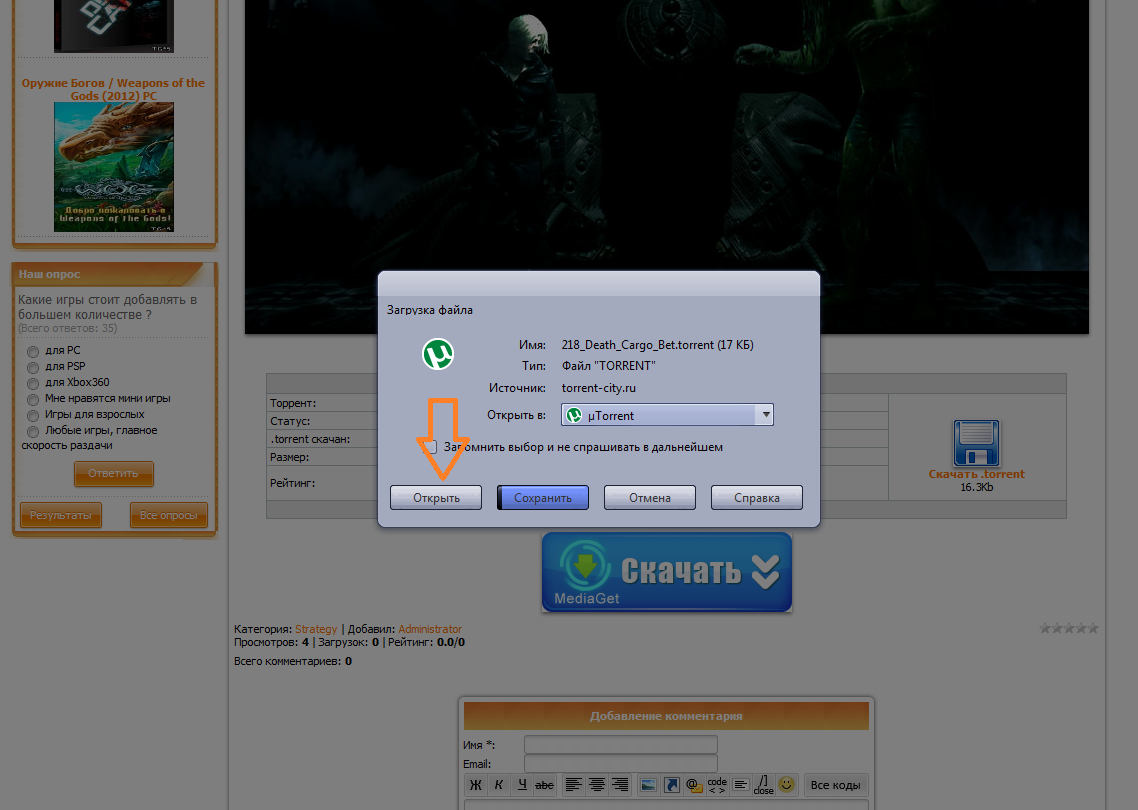Click the Weapons of the Gods cover thumbnail
1138x810 pixels.
[114, 167]
